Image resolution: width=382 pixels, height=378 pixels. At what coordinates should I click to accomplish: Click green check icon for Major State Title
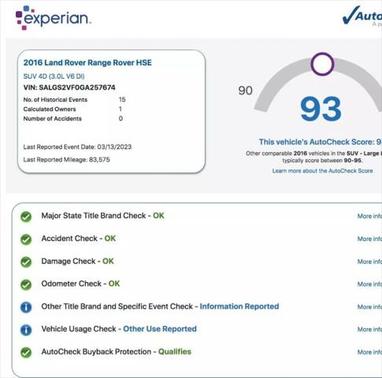click(26, 217)
